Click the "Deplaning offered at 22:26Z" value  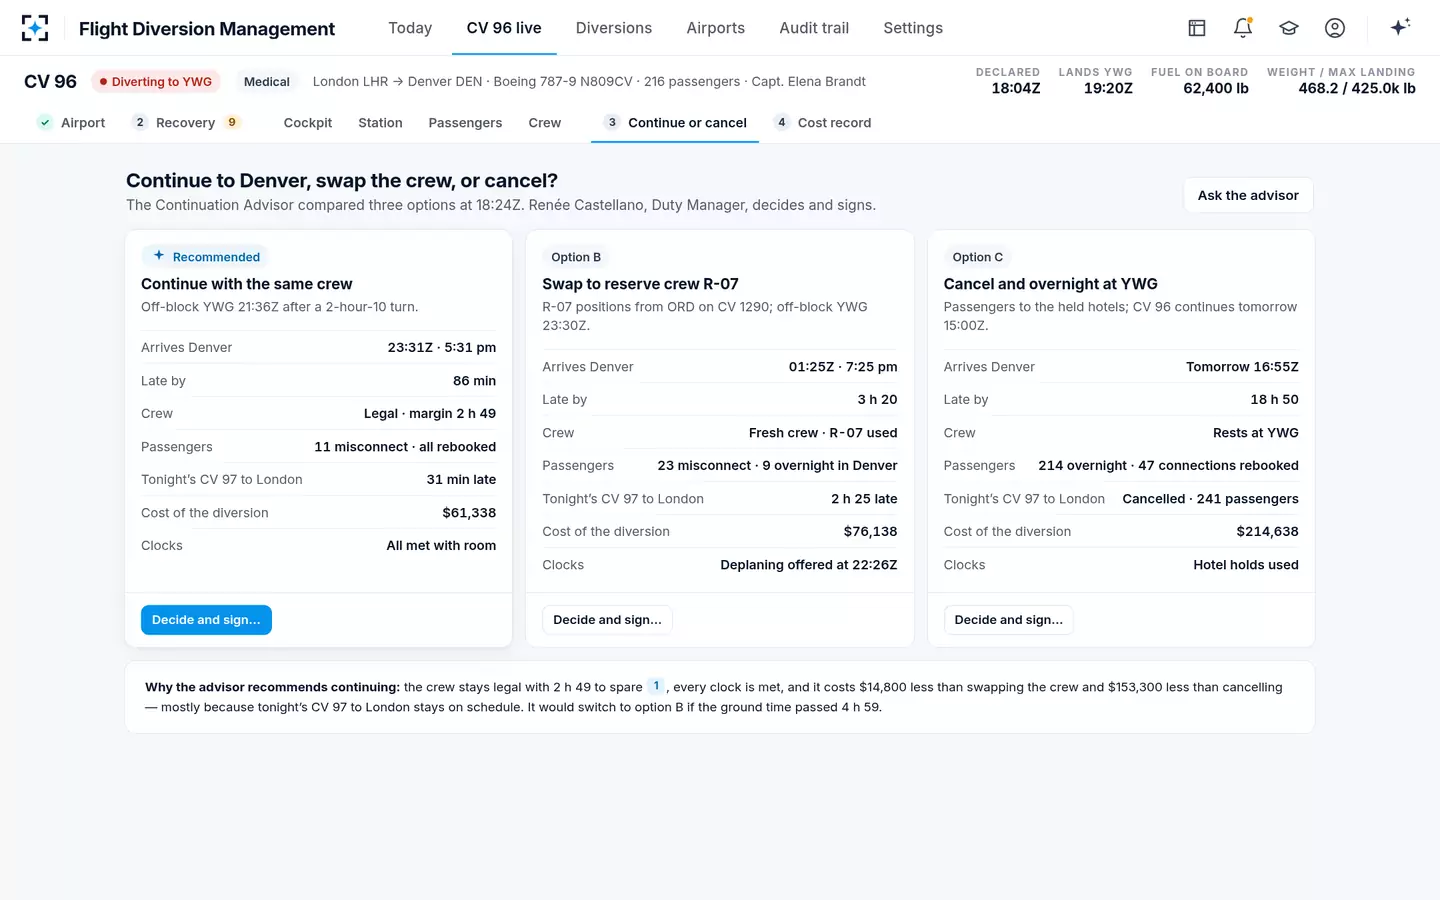point(809,565)
